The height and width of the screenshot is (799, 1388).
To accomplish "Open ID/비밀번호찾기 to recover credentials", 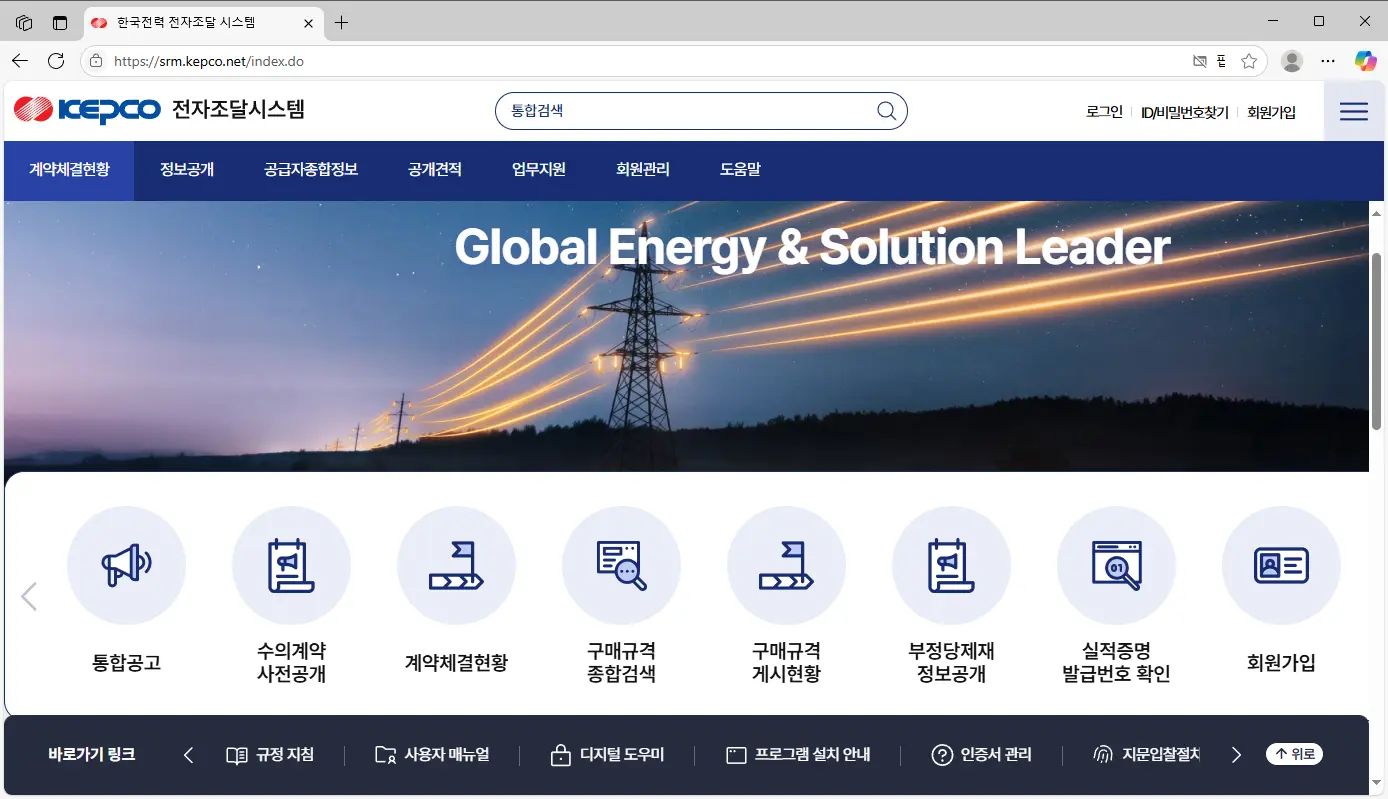I will pos(1183,111).
